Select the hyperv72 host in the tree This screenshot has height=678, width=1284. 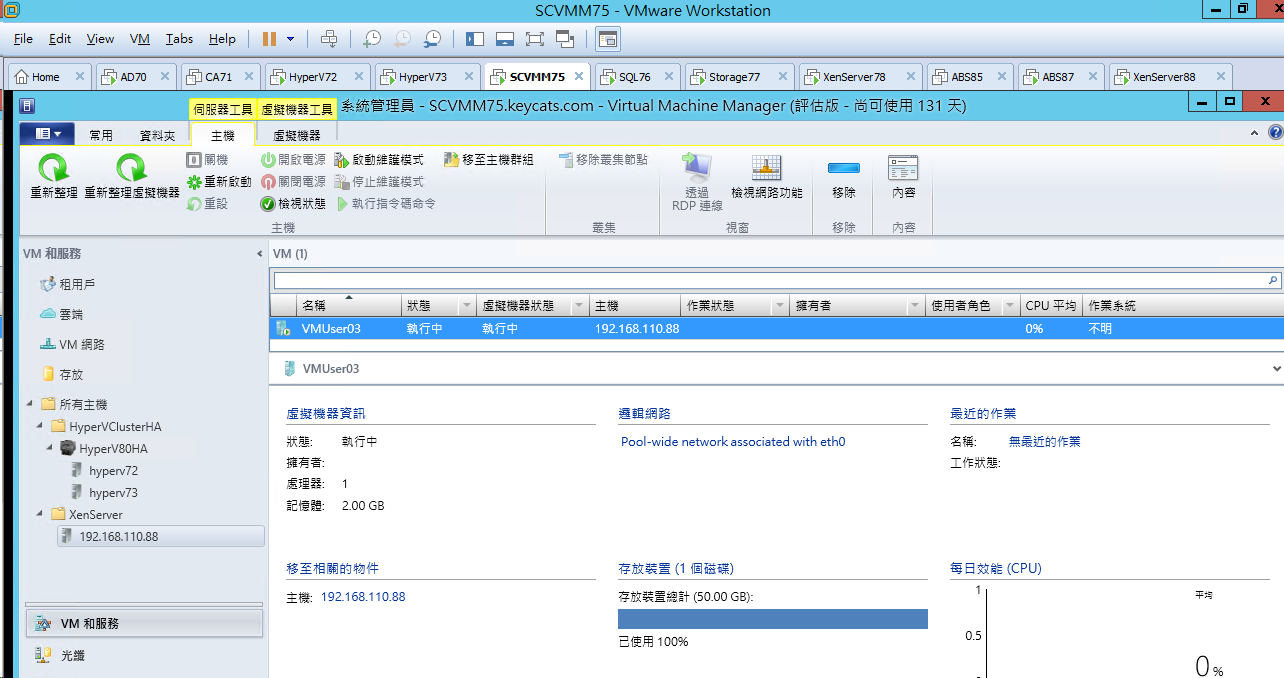point(113,470)
